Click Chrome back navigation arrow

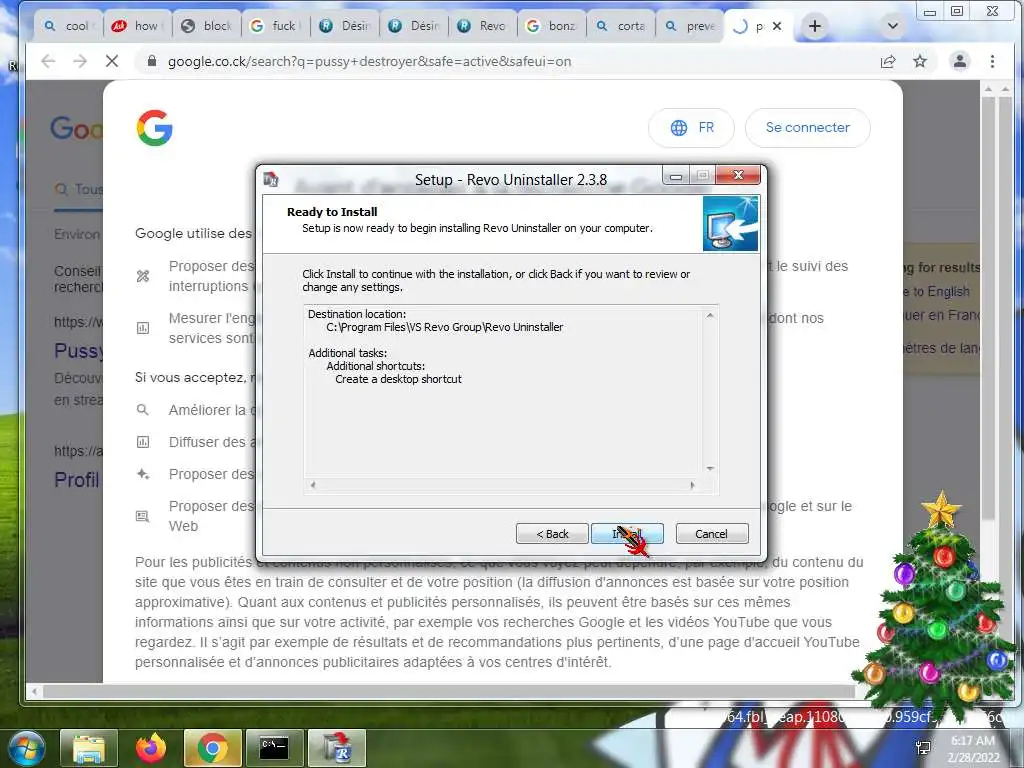pos(48,61)
